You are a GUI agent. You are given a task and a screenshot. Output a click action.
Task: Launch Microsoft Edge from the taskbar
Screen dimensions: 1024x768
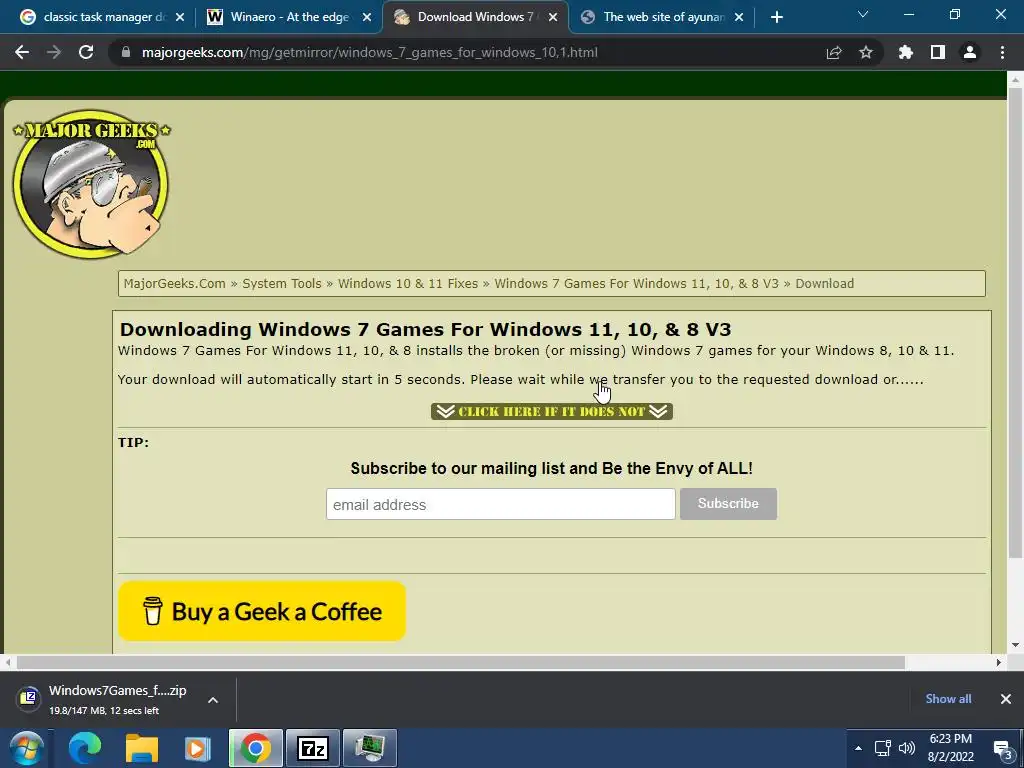coord(85,748)
